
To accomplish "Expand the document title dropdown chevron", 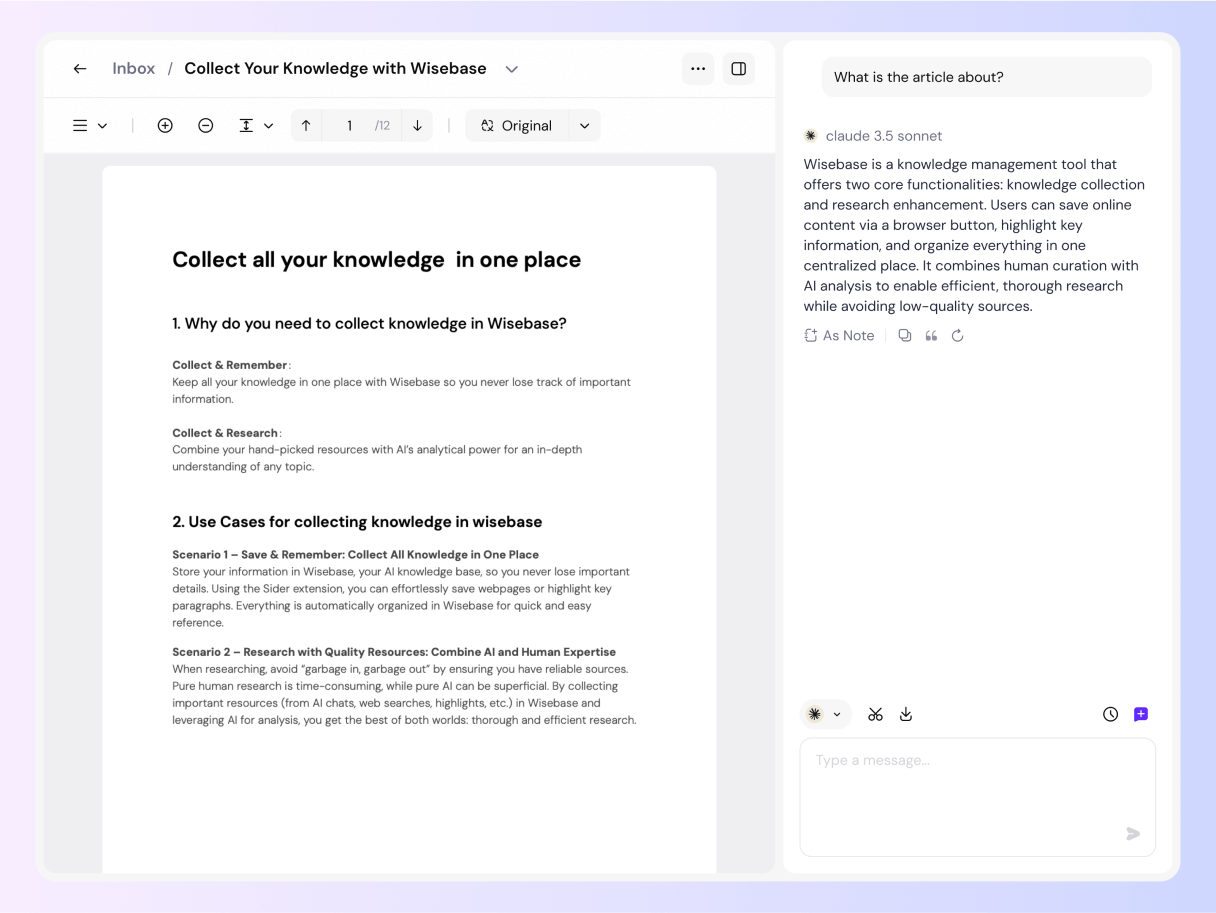I will pos(512,69).
